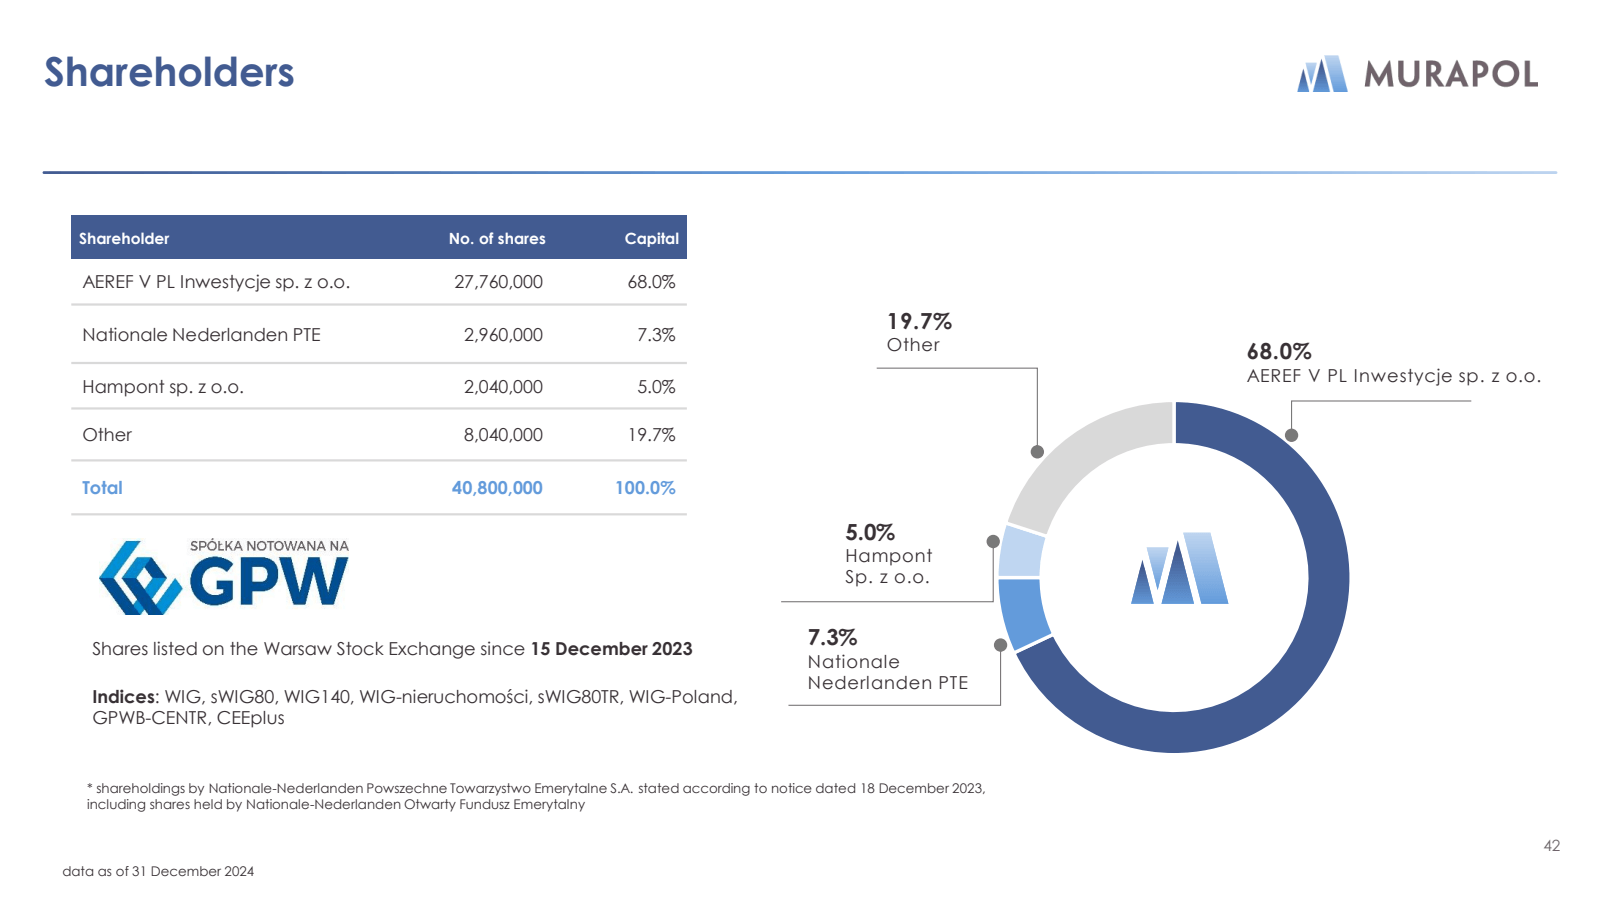The height and width of the screenshot is (900, 1600).
Task: Click the "15 December 2023" listing date text
Action: 611,649
